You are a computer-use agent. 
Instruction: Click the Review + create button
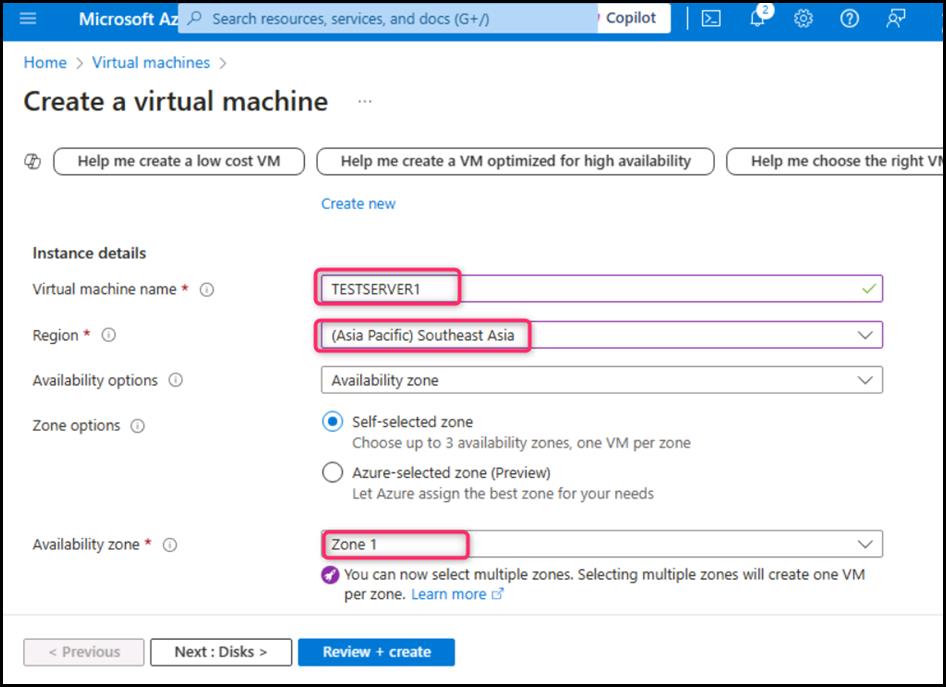(376, 652)
